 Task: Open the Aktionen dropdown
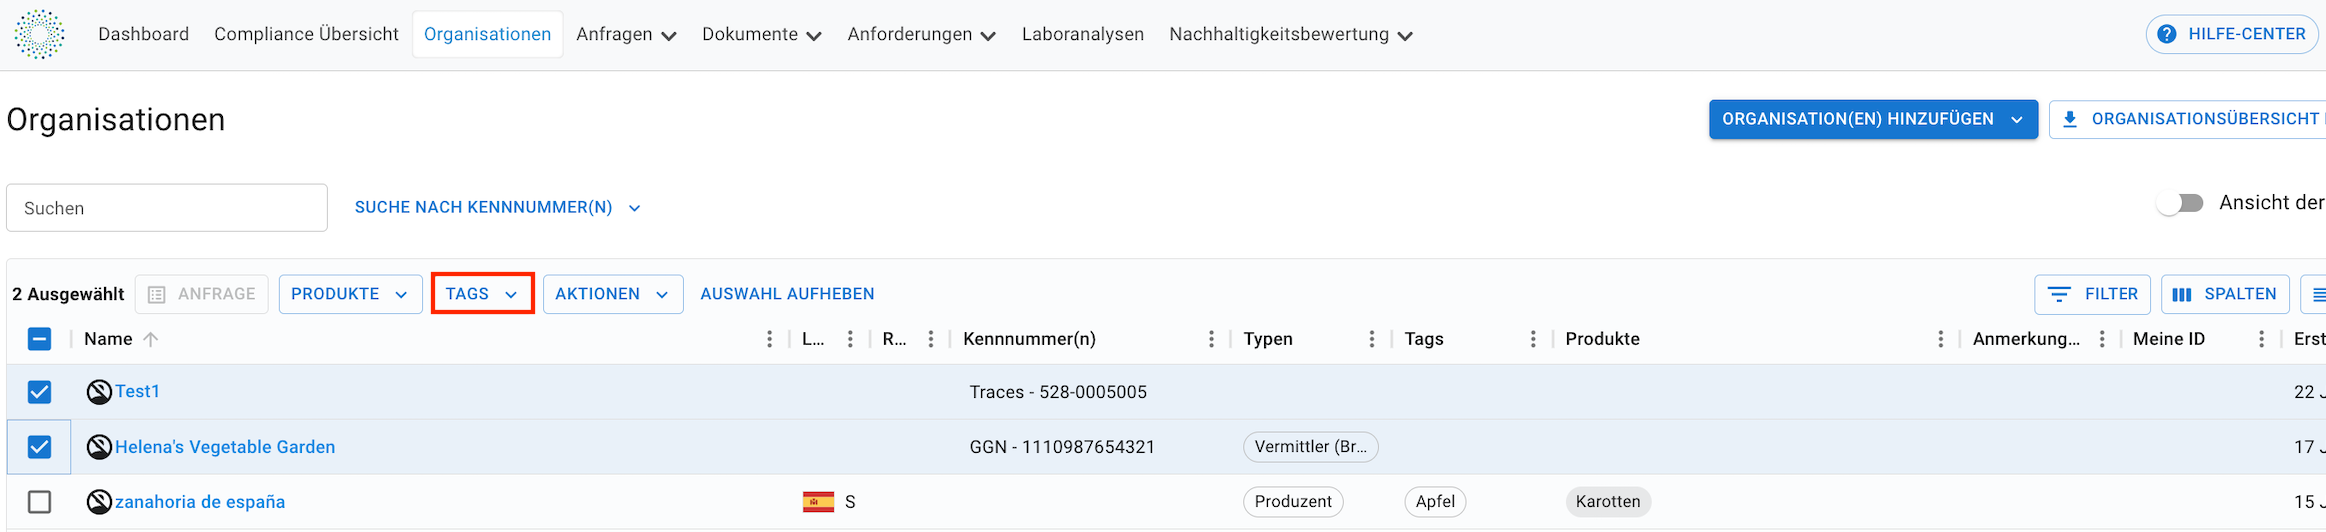[x=613, y=294]
